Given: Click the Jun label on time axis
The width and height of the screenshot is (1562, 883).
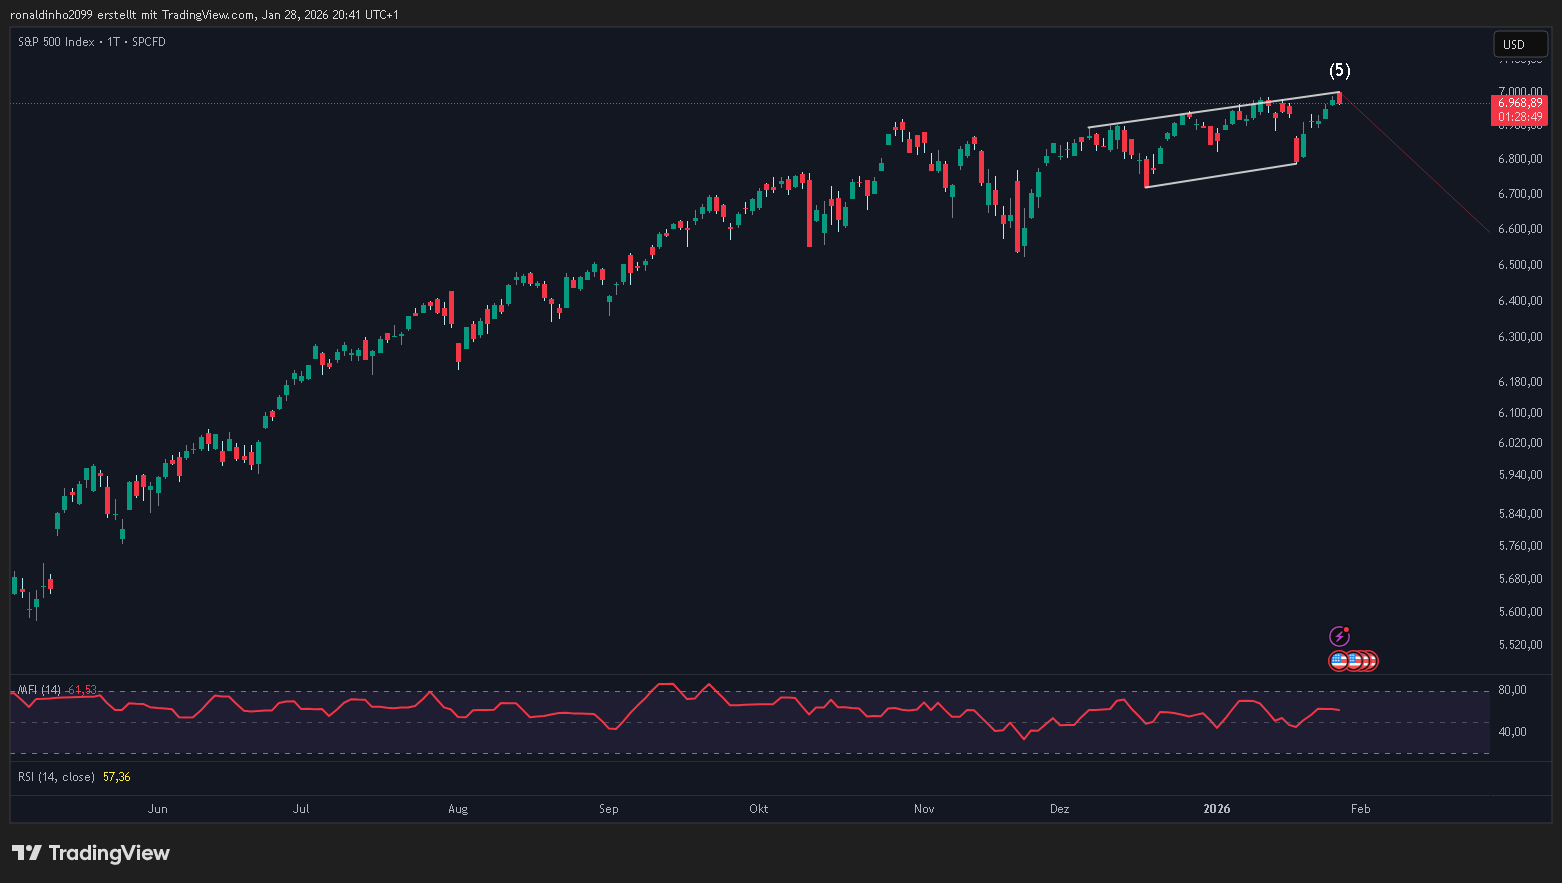Looking at the screenshot, I should click(x=157, y=809).
